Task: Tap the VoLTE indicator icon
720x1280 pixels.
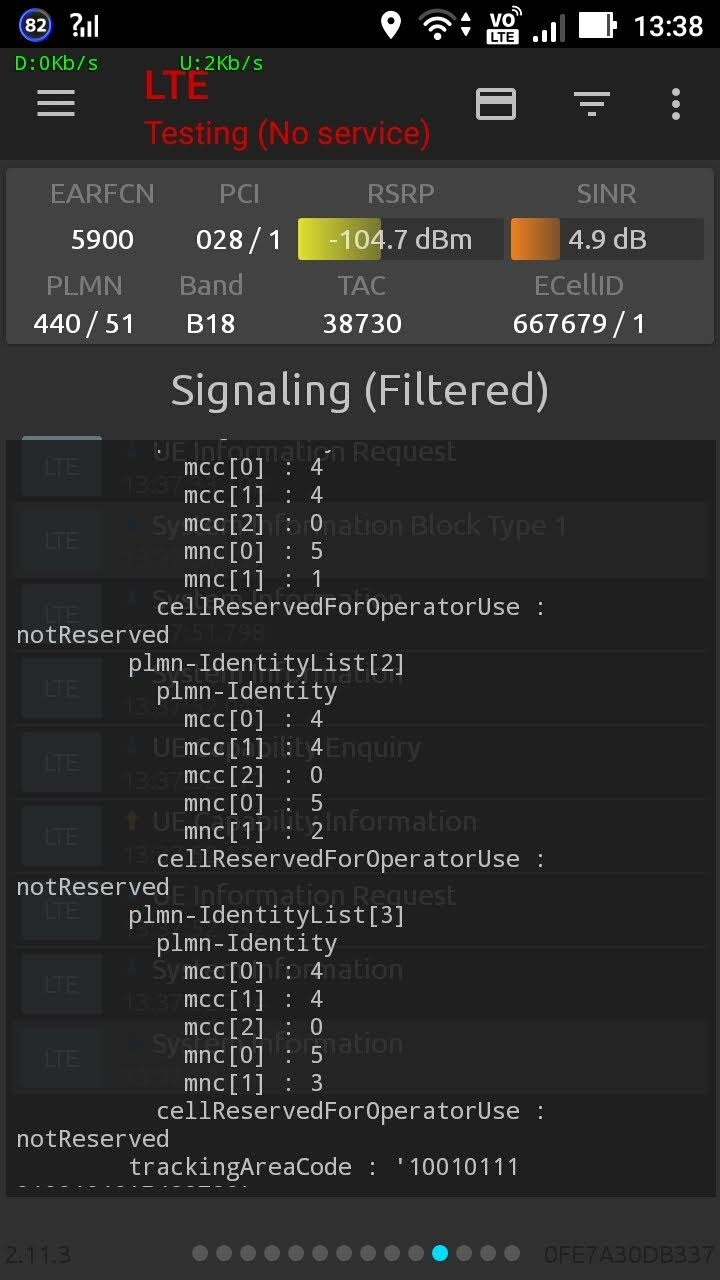Action: coord(502,26)
